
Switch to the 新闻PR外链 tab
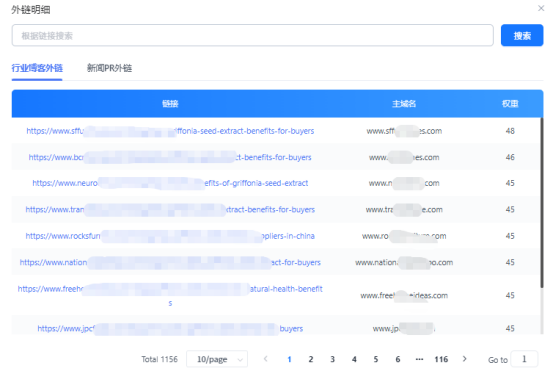click(x=110, y=68)
